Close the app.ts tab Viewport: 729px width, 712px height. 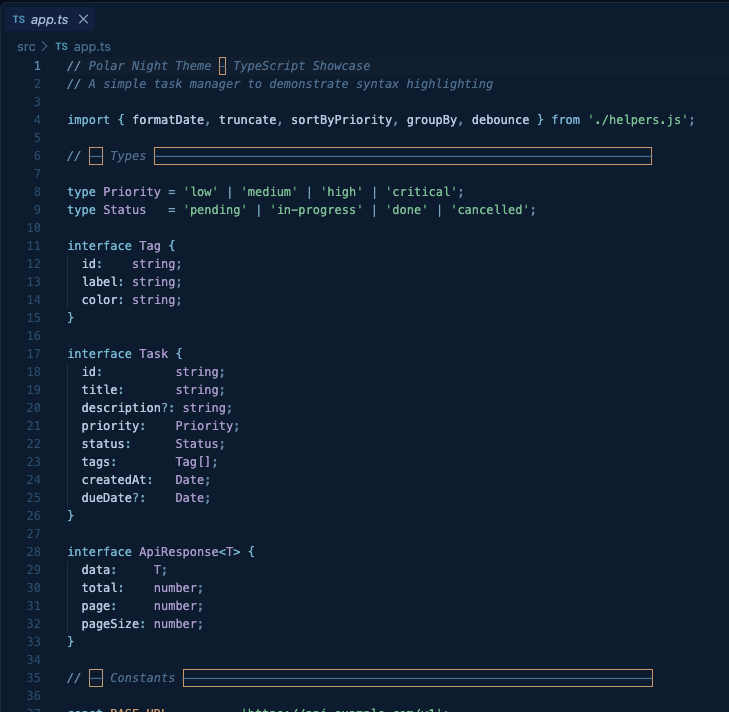click(x=83, y=20)
